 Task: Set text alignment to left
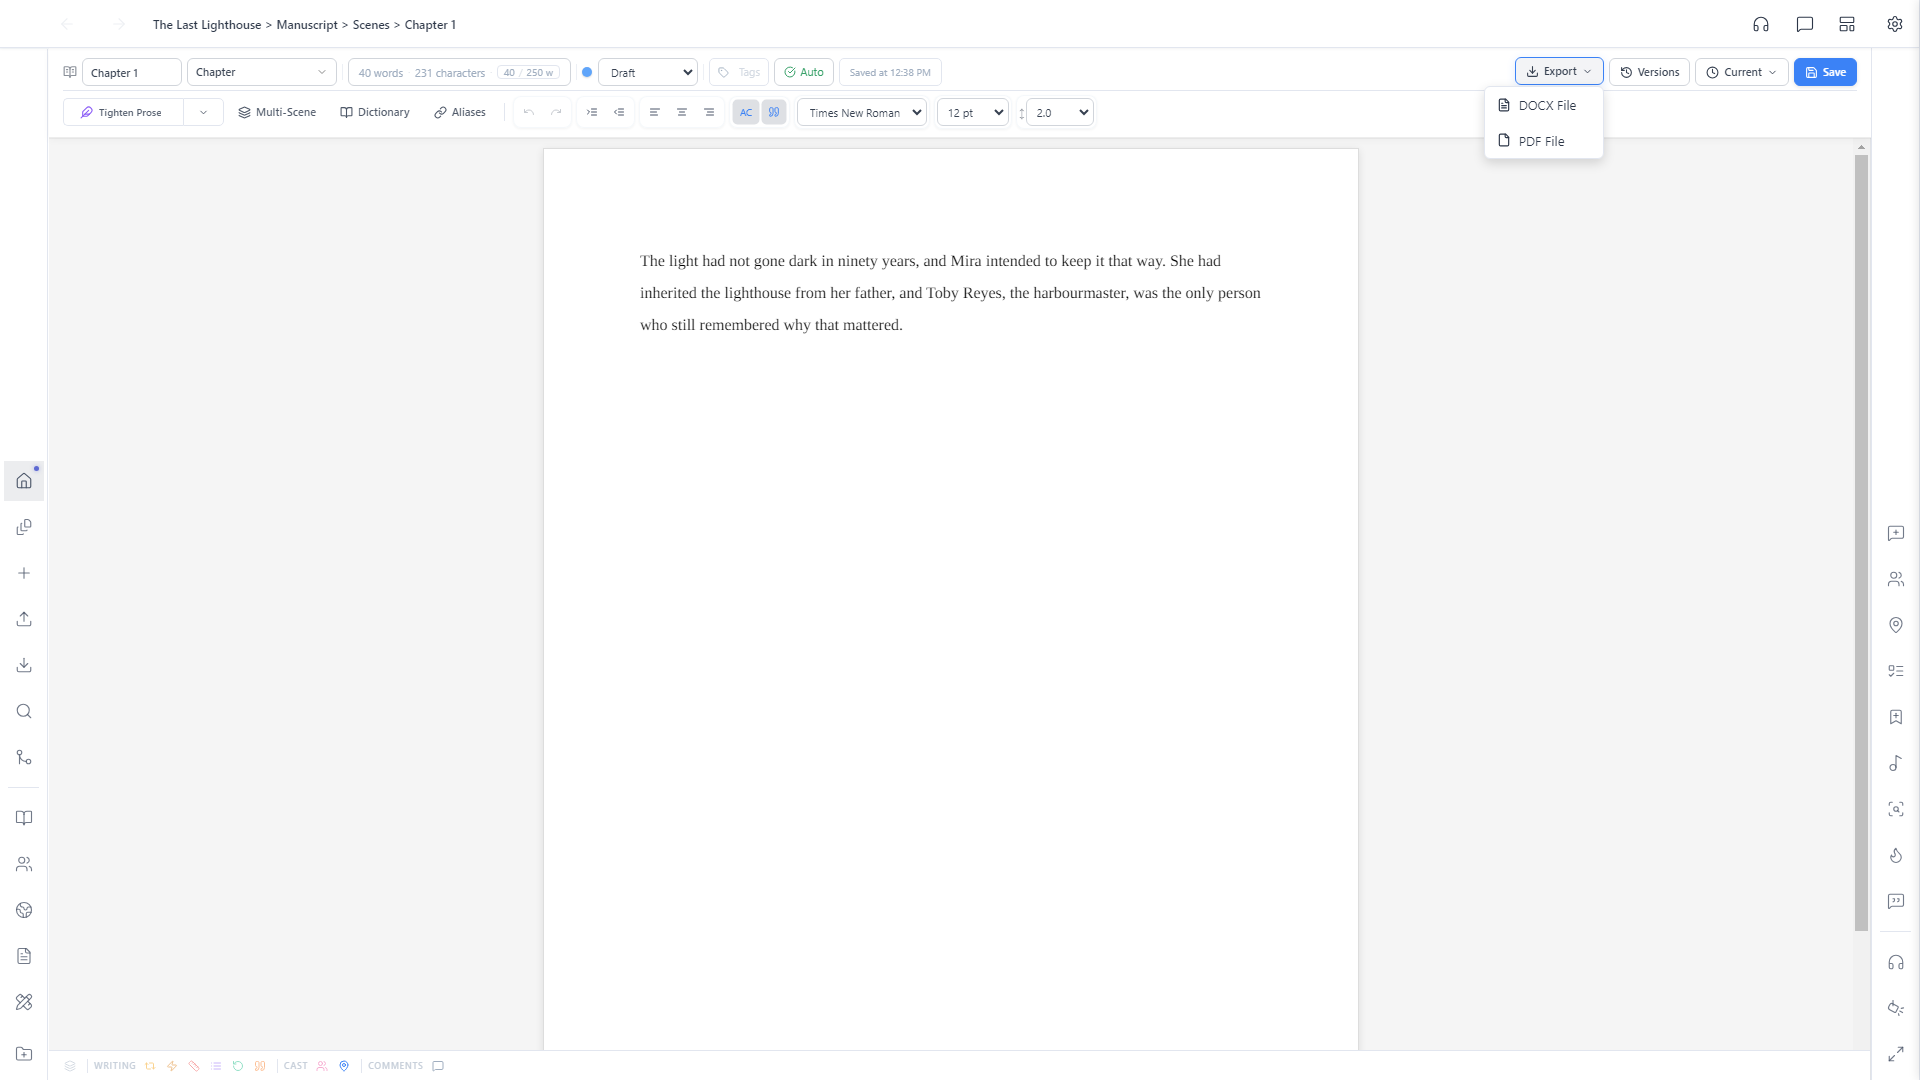[x=655, y=112]
